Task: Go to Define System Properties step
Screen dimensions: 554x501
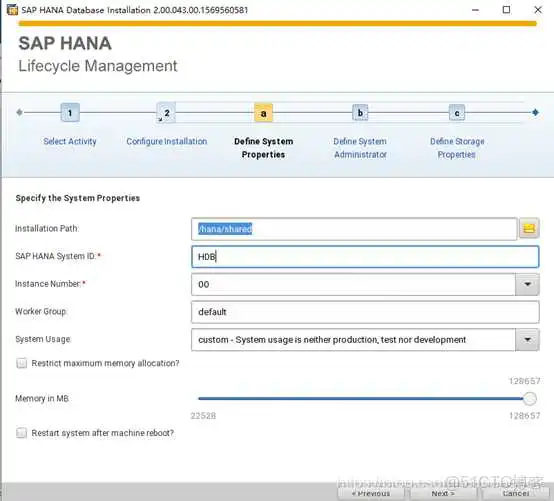Action: pyautogui.click(x=264, y=148)
